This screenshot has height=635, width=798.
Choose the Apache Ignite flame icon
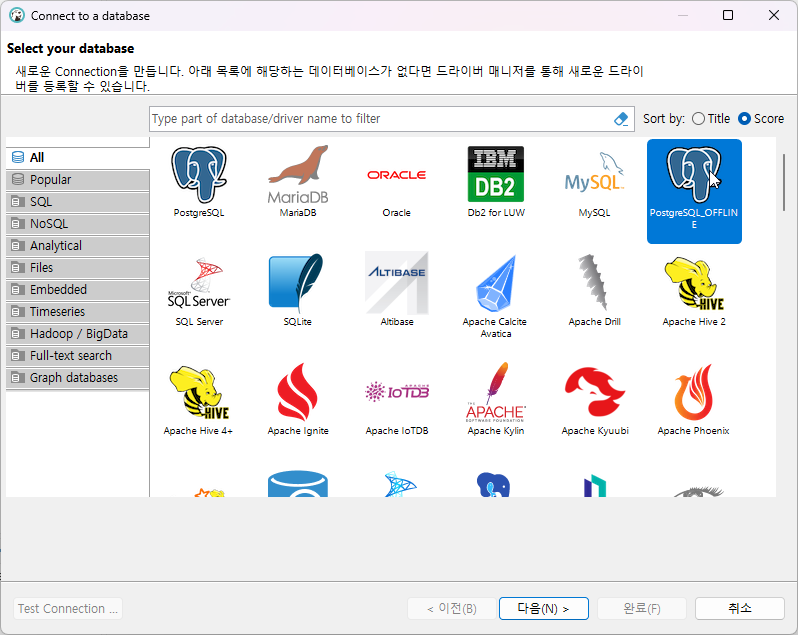298,392
